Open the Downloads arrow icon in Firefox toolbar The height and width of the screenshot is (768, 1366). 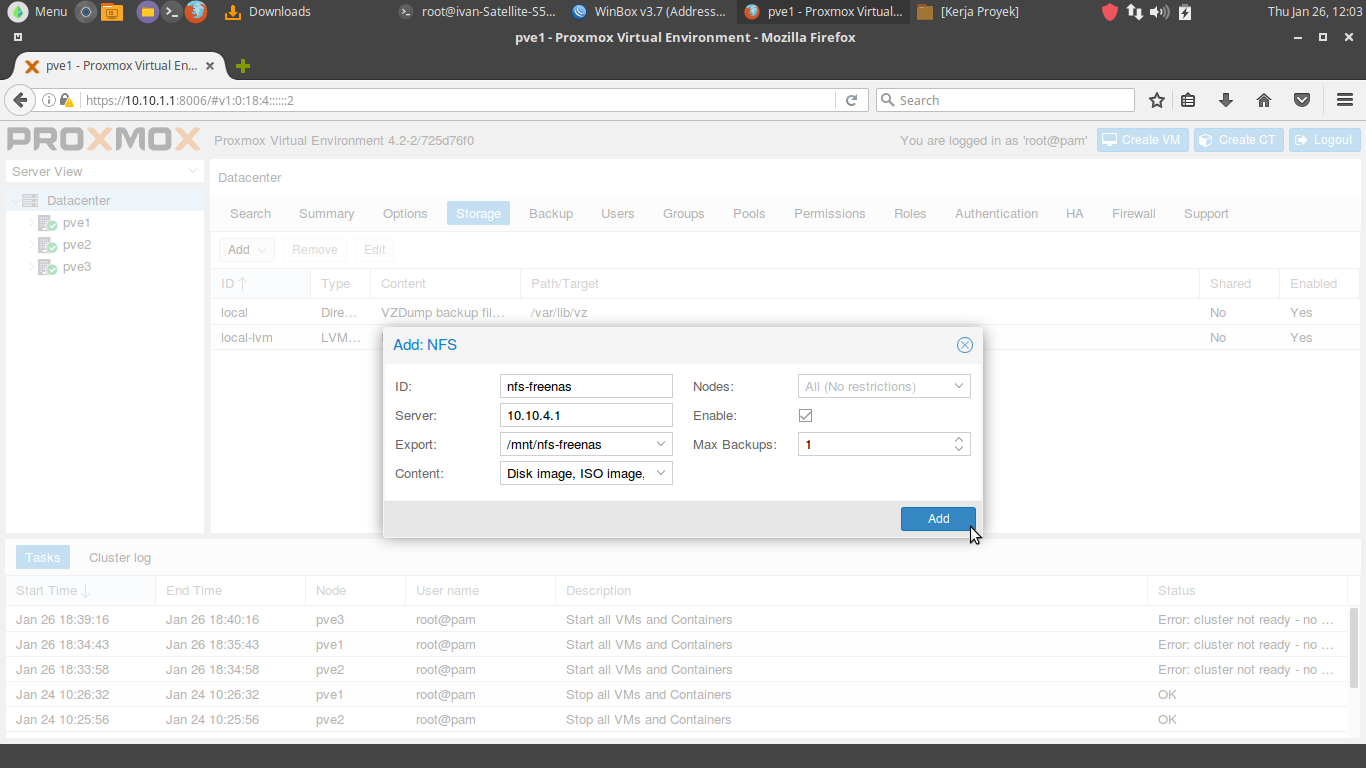tap(1226, 100)
